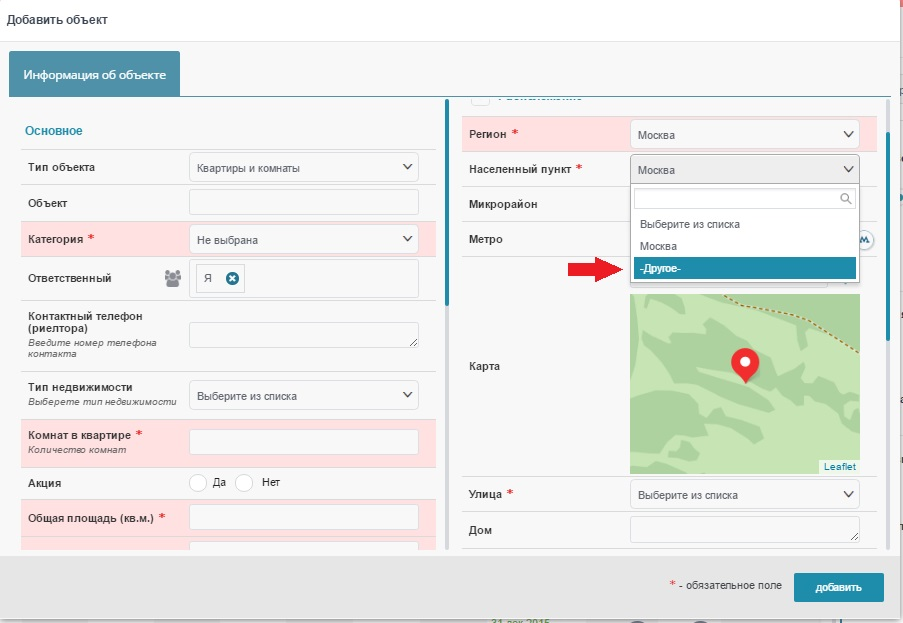Open the responsible users group icon
Image resolution: width=903 pixels, height=623 pixels.
click(172, 278)
